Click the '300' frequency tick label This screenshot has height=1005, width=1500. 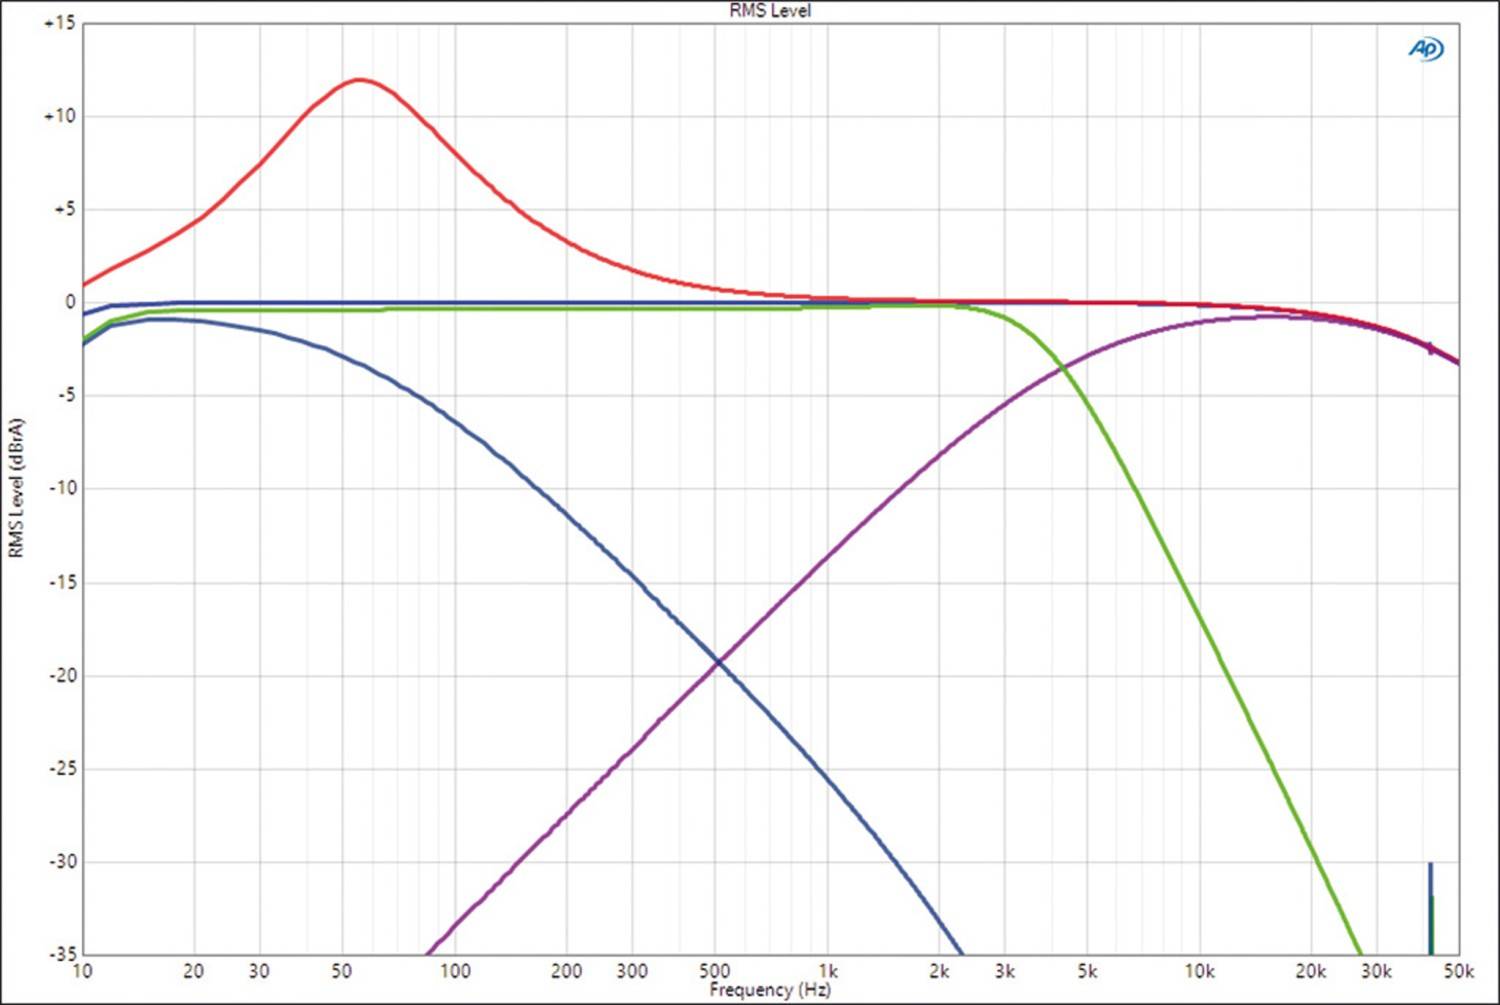pyautogui.click(x=632, y=971)
